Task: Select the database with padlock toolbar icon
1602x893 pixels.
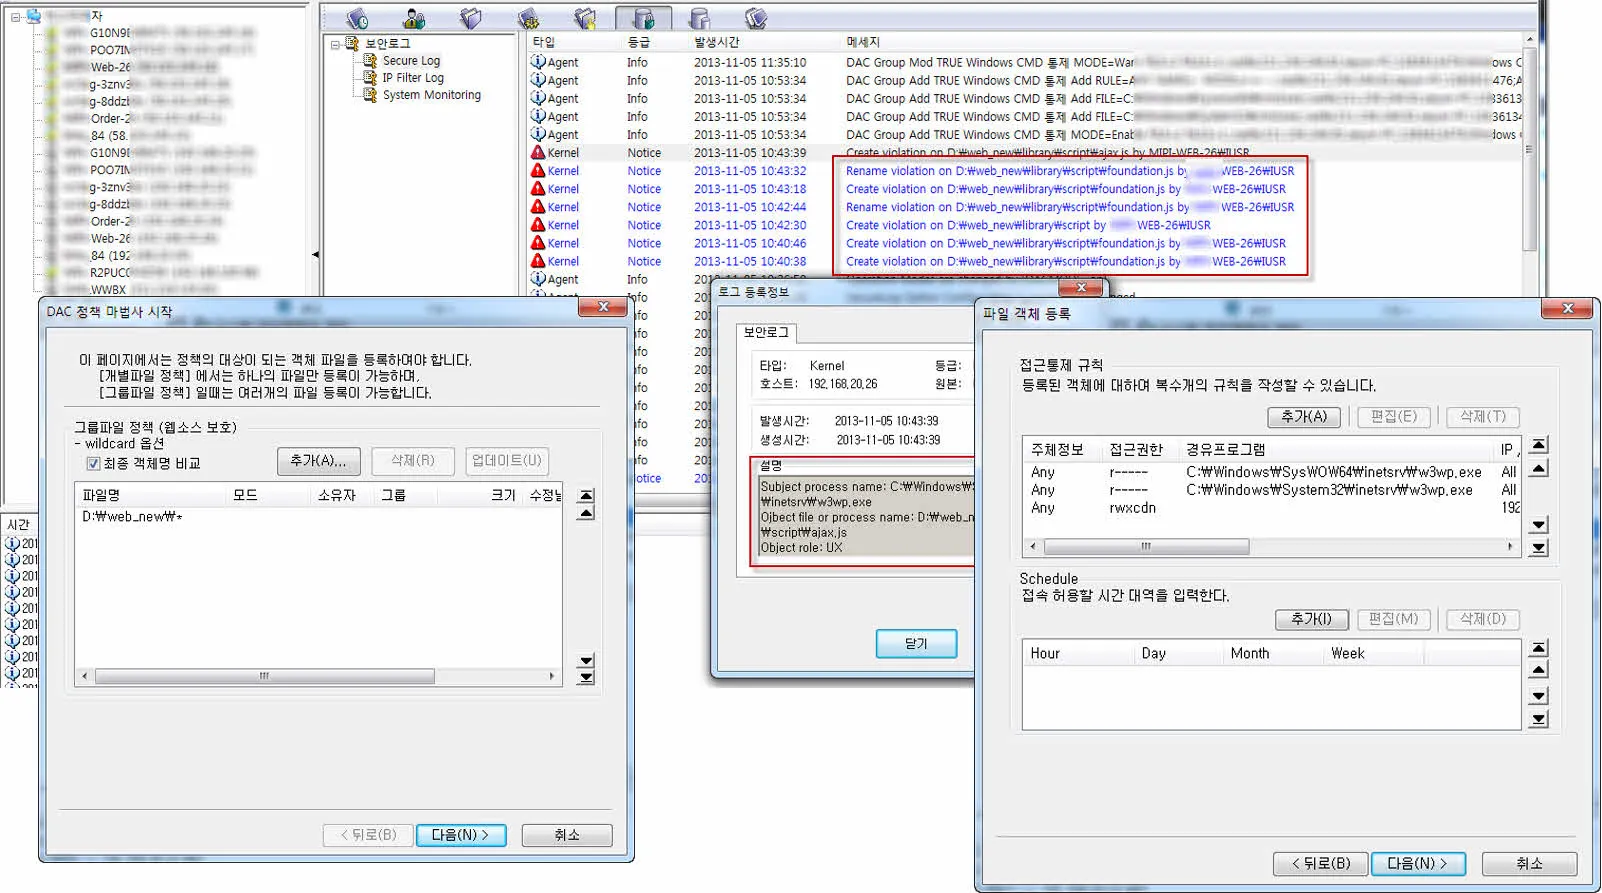Action: [643, 18]
